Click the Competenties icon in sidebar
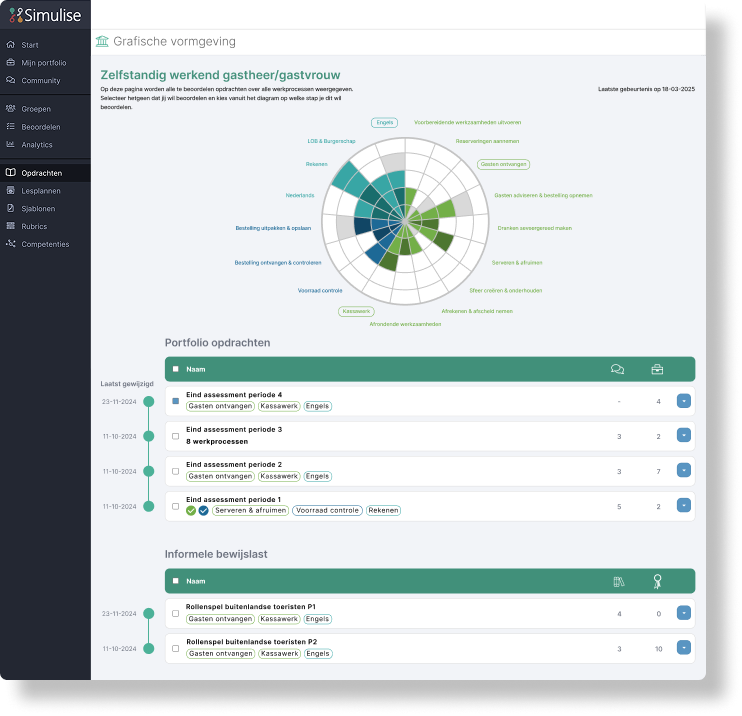 tap(11, 244)
